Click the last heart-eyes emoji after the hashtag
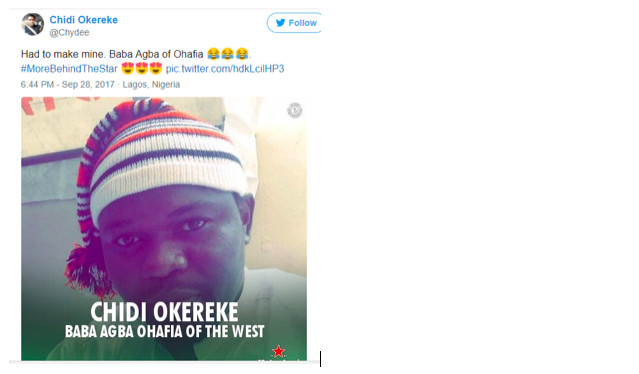This screenshot has width=639, height=374. (x=156, y=68)
